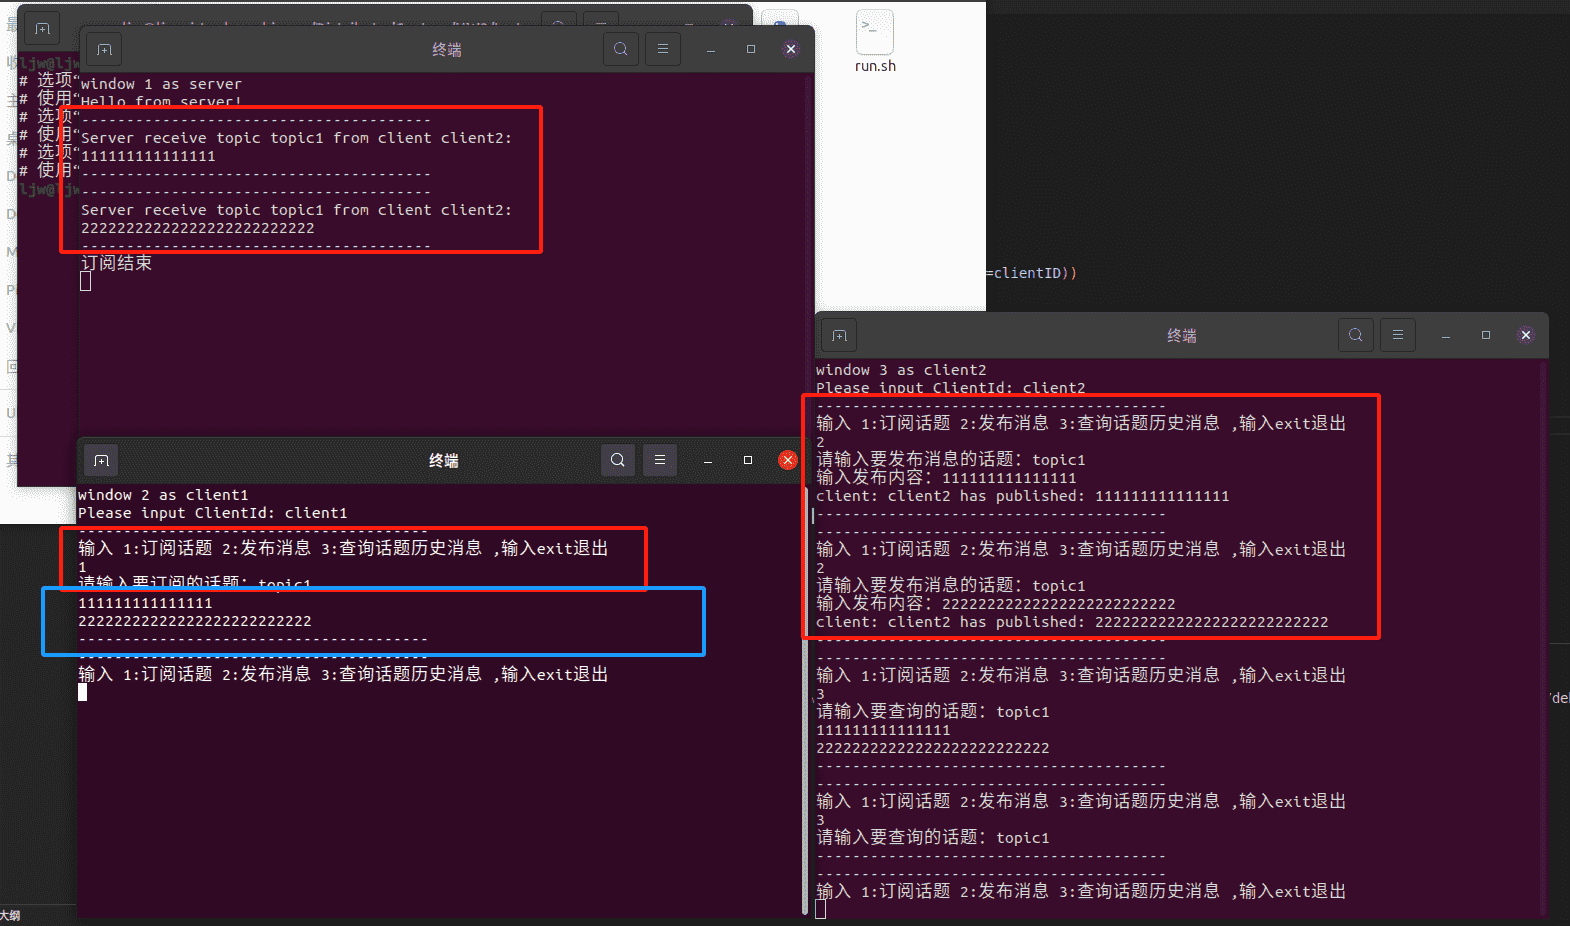
Task: Select the run.sh file icon on desktop
Action: pyautogui.click(x=874, y=32)
